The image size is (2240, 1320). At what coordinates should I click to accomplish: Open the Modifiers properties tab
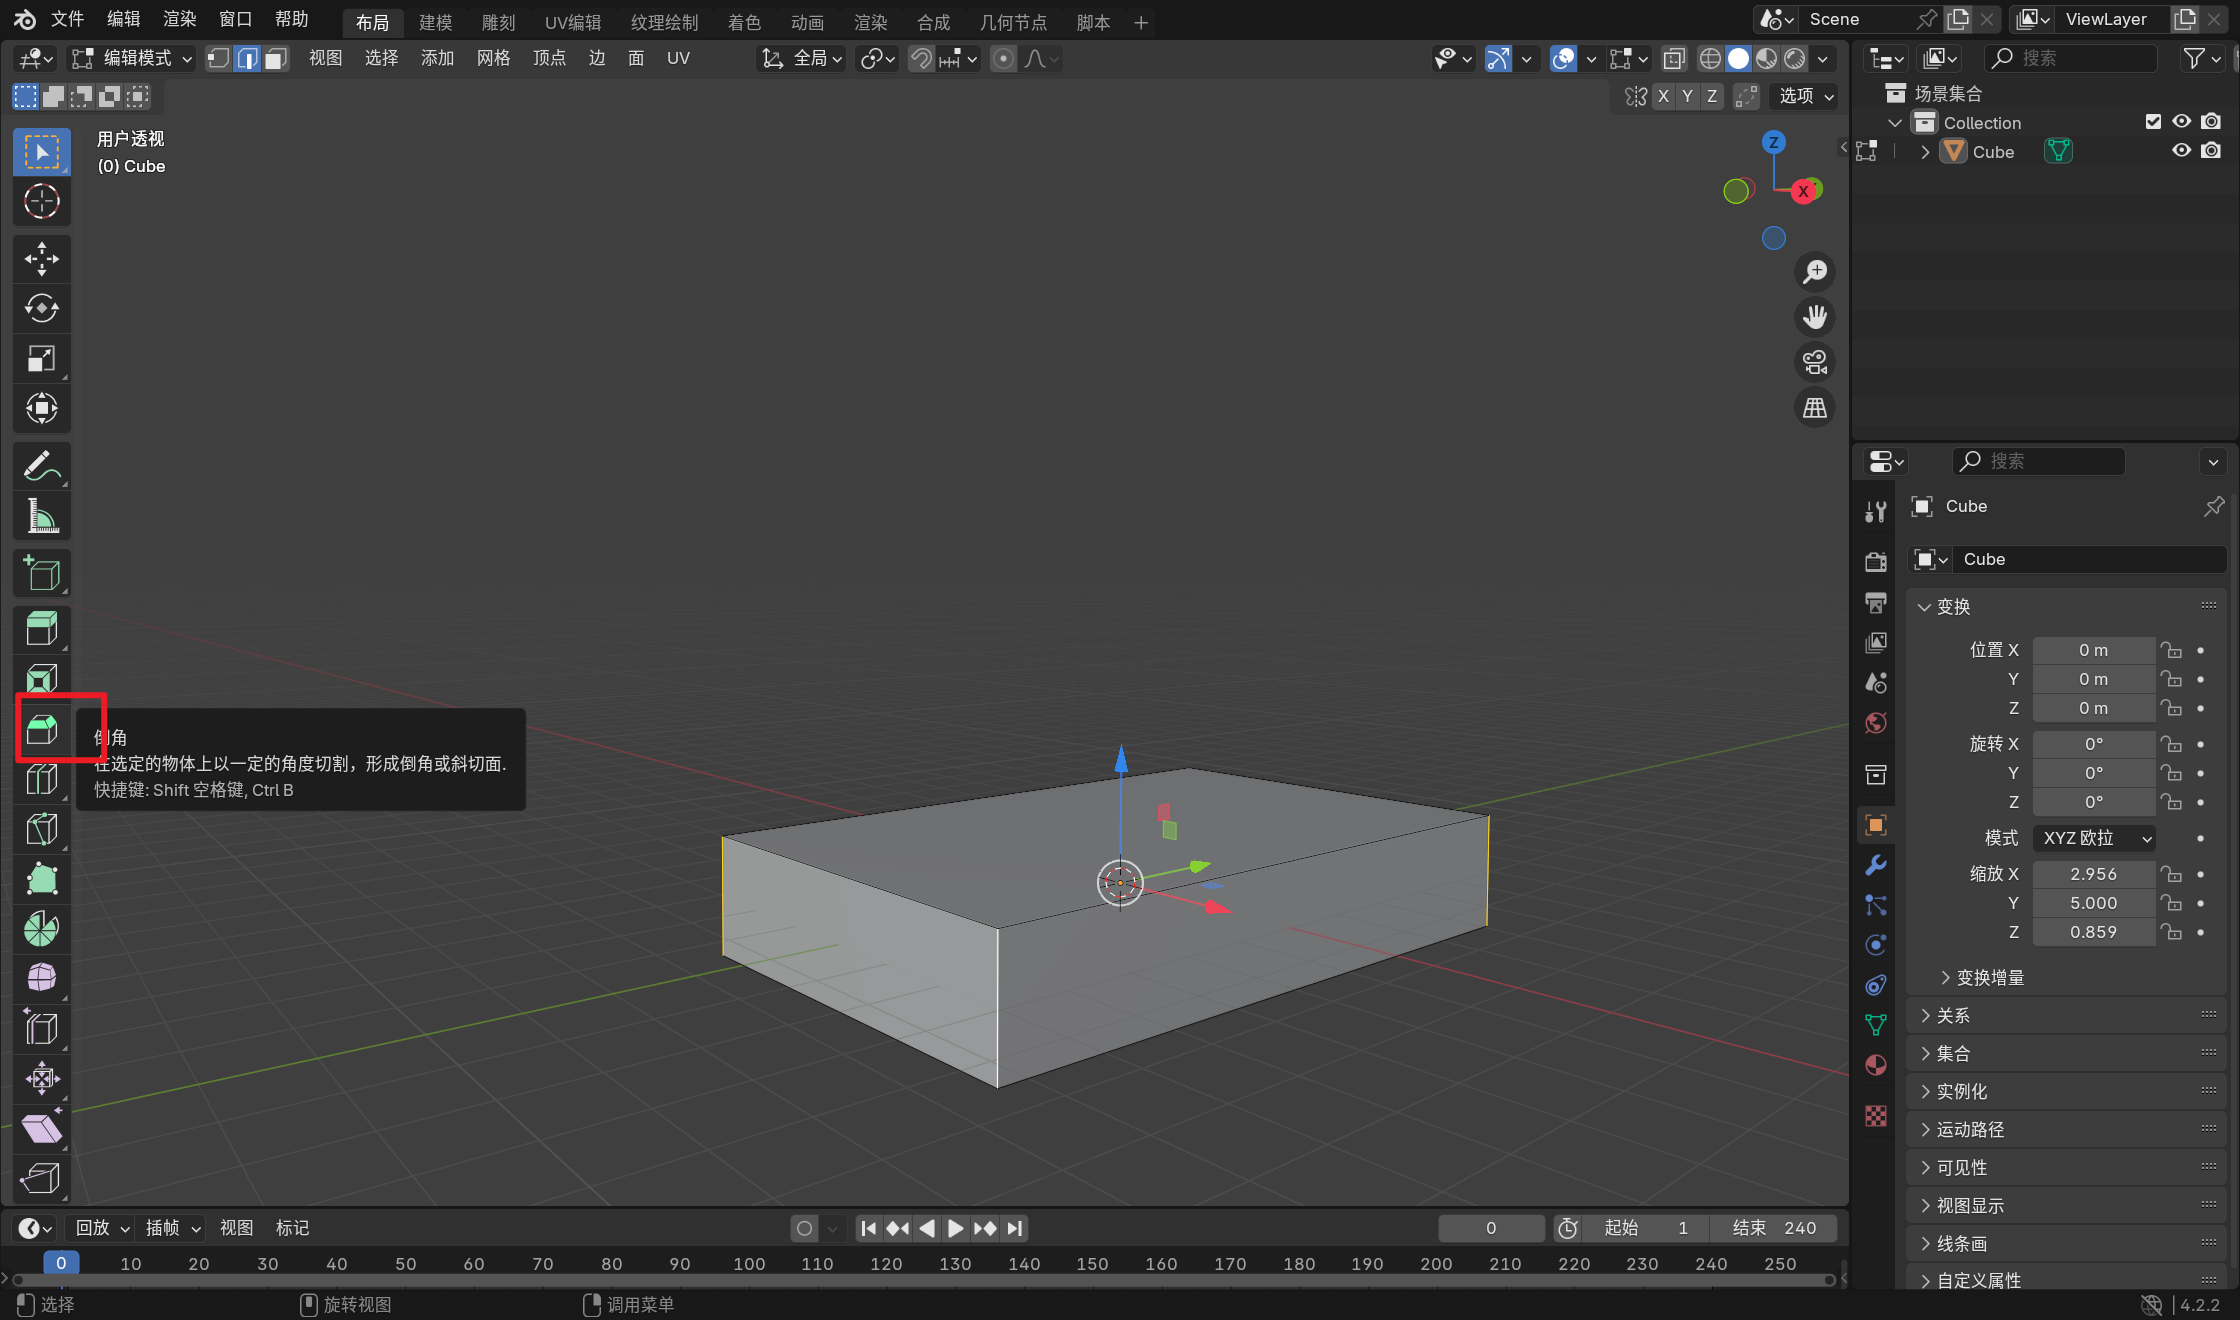click(1876, 865)
